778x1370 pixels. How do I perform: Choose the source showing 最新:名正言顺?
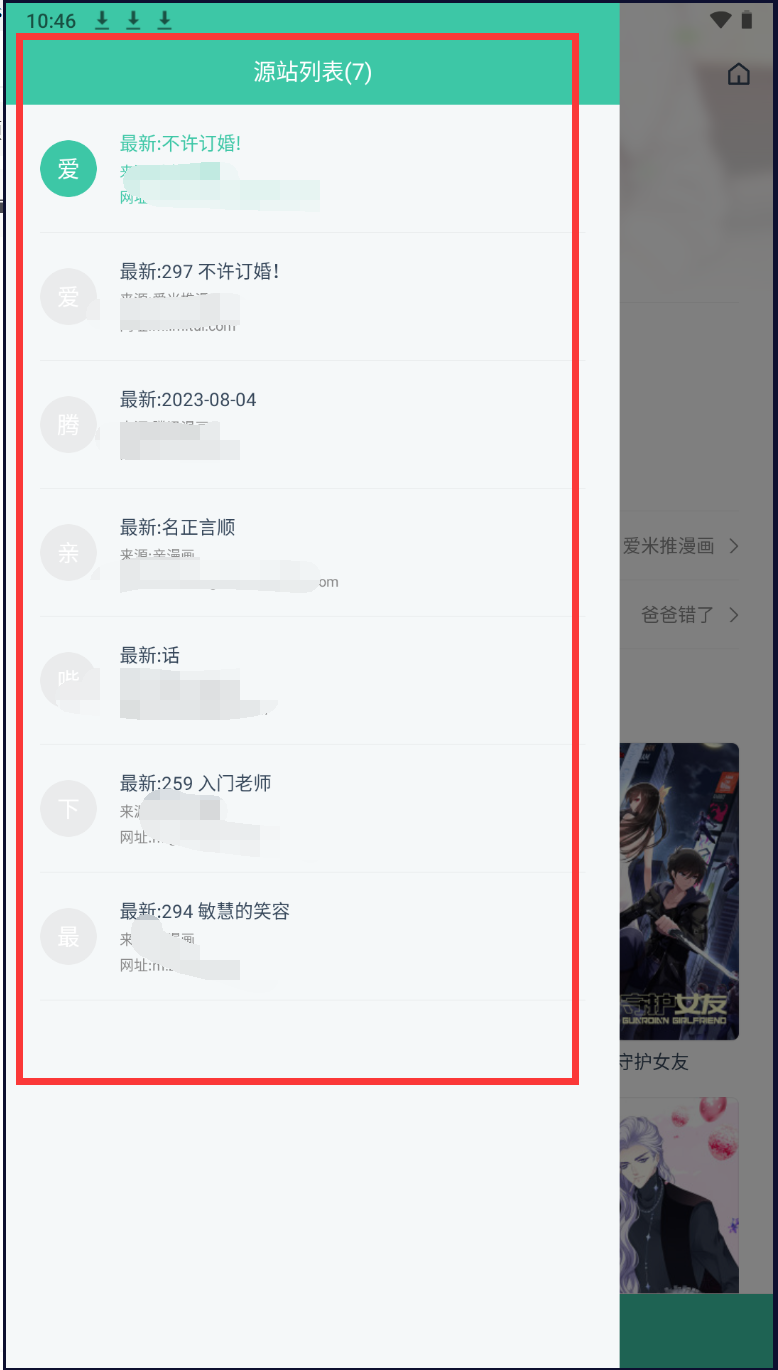tap(306, 553)
